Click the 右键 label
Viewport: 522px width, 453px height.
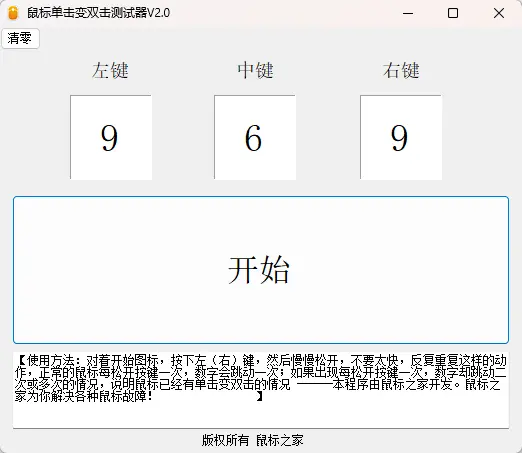pyautogui.click(x=401, y=70)
